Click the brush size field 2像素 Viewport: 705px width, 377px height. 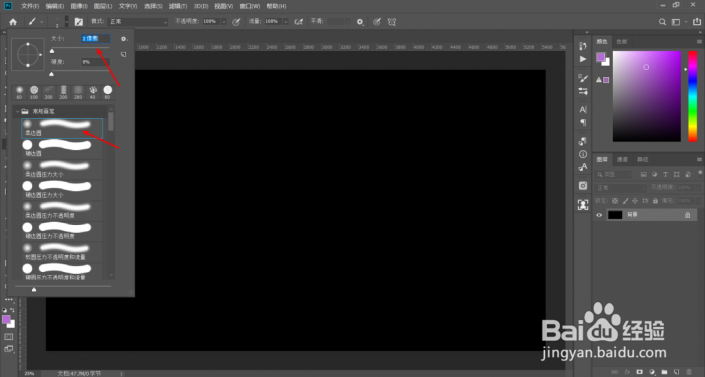(95, 39)
